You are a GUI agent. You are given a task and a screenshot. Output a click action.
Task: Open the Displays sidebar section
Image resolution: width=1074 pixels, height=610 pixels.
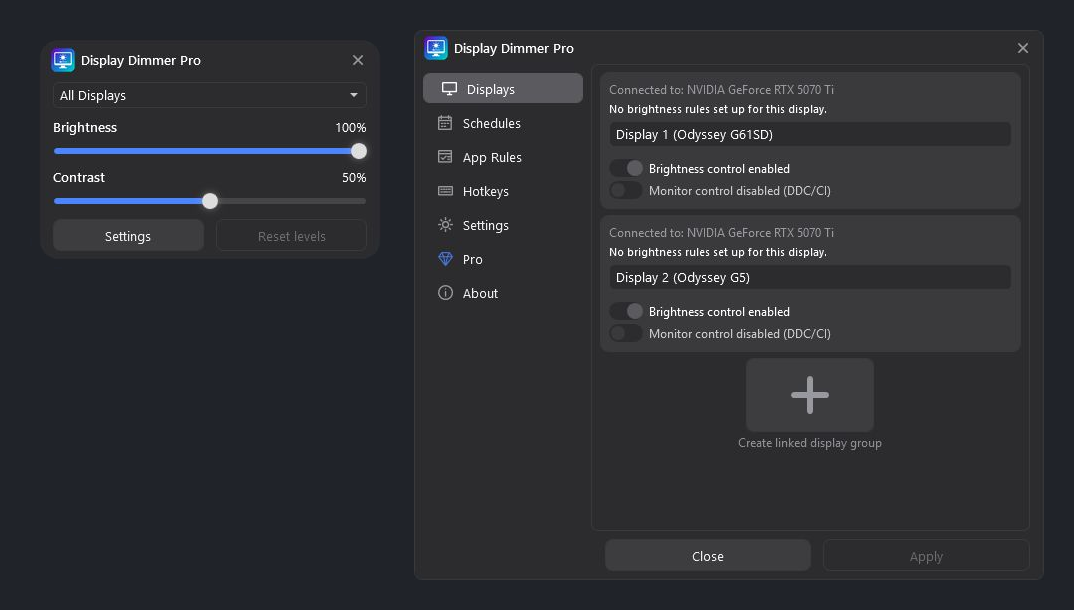click(503, 89)
